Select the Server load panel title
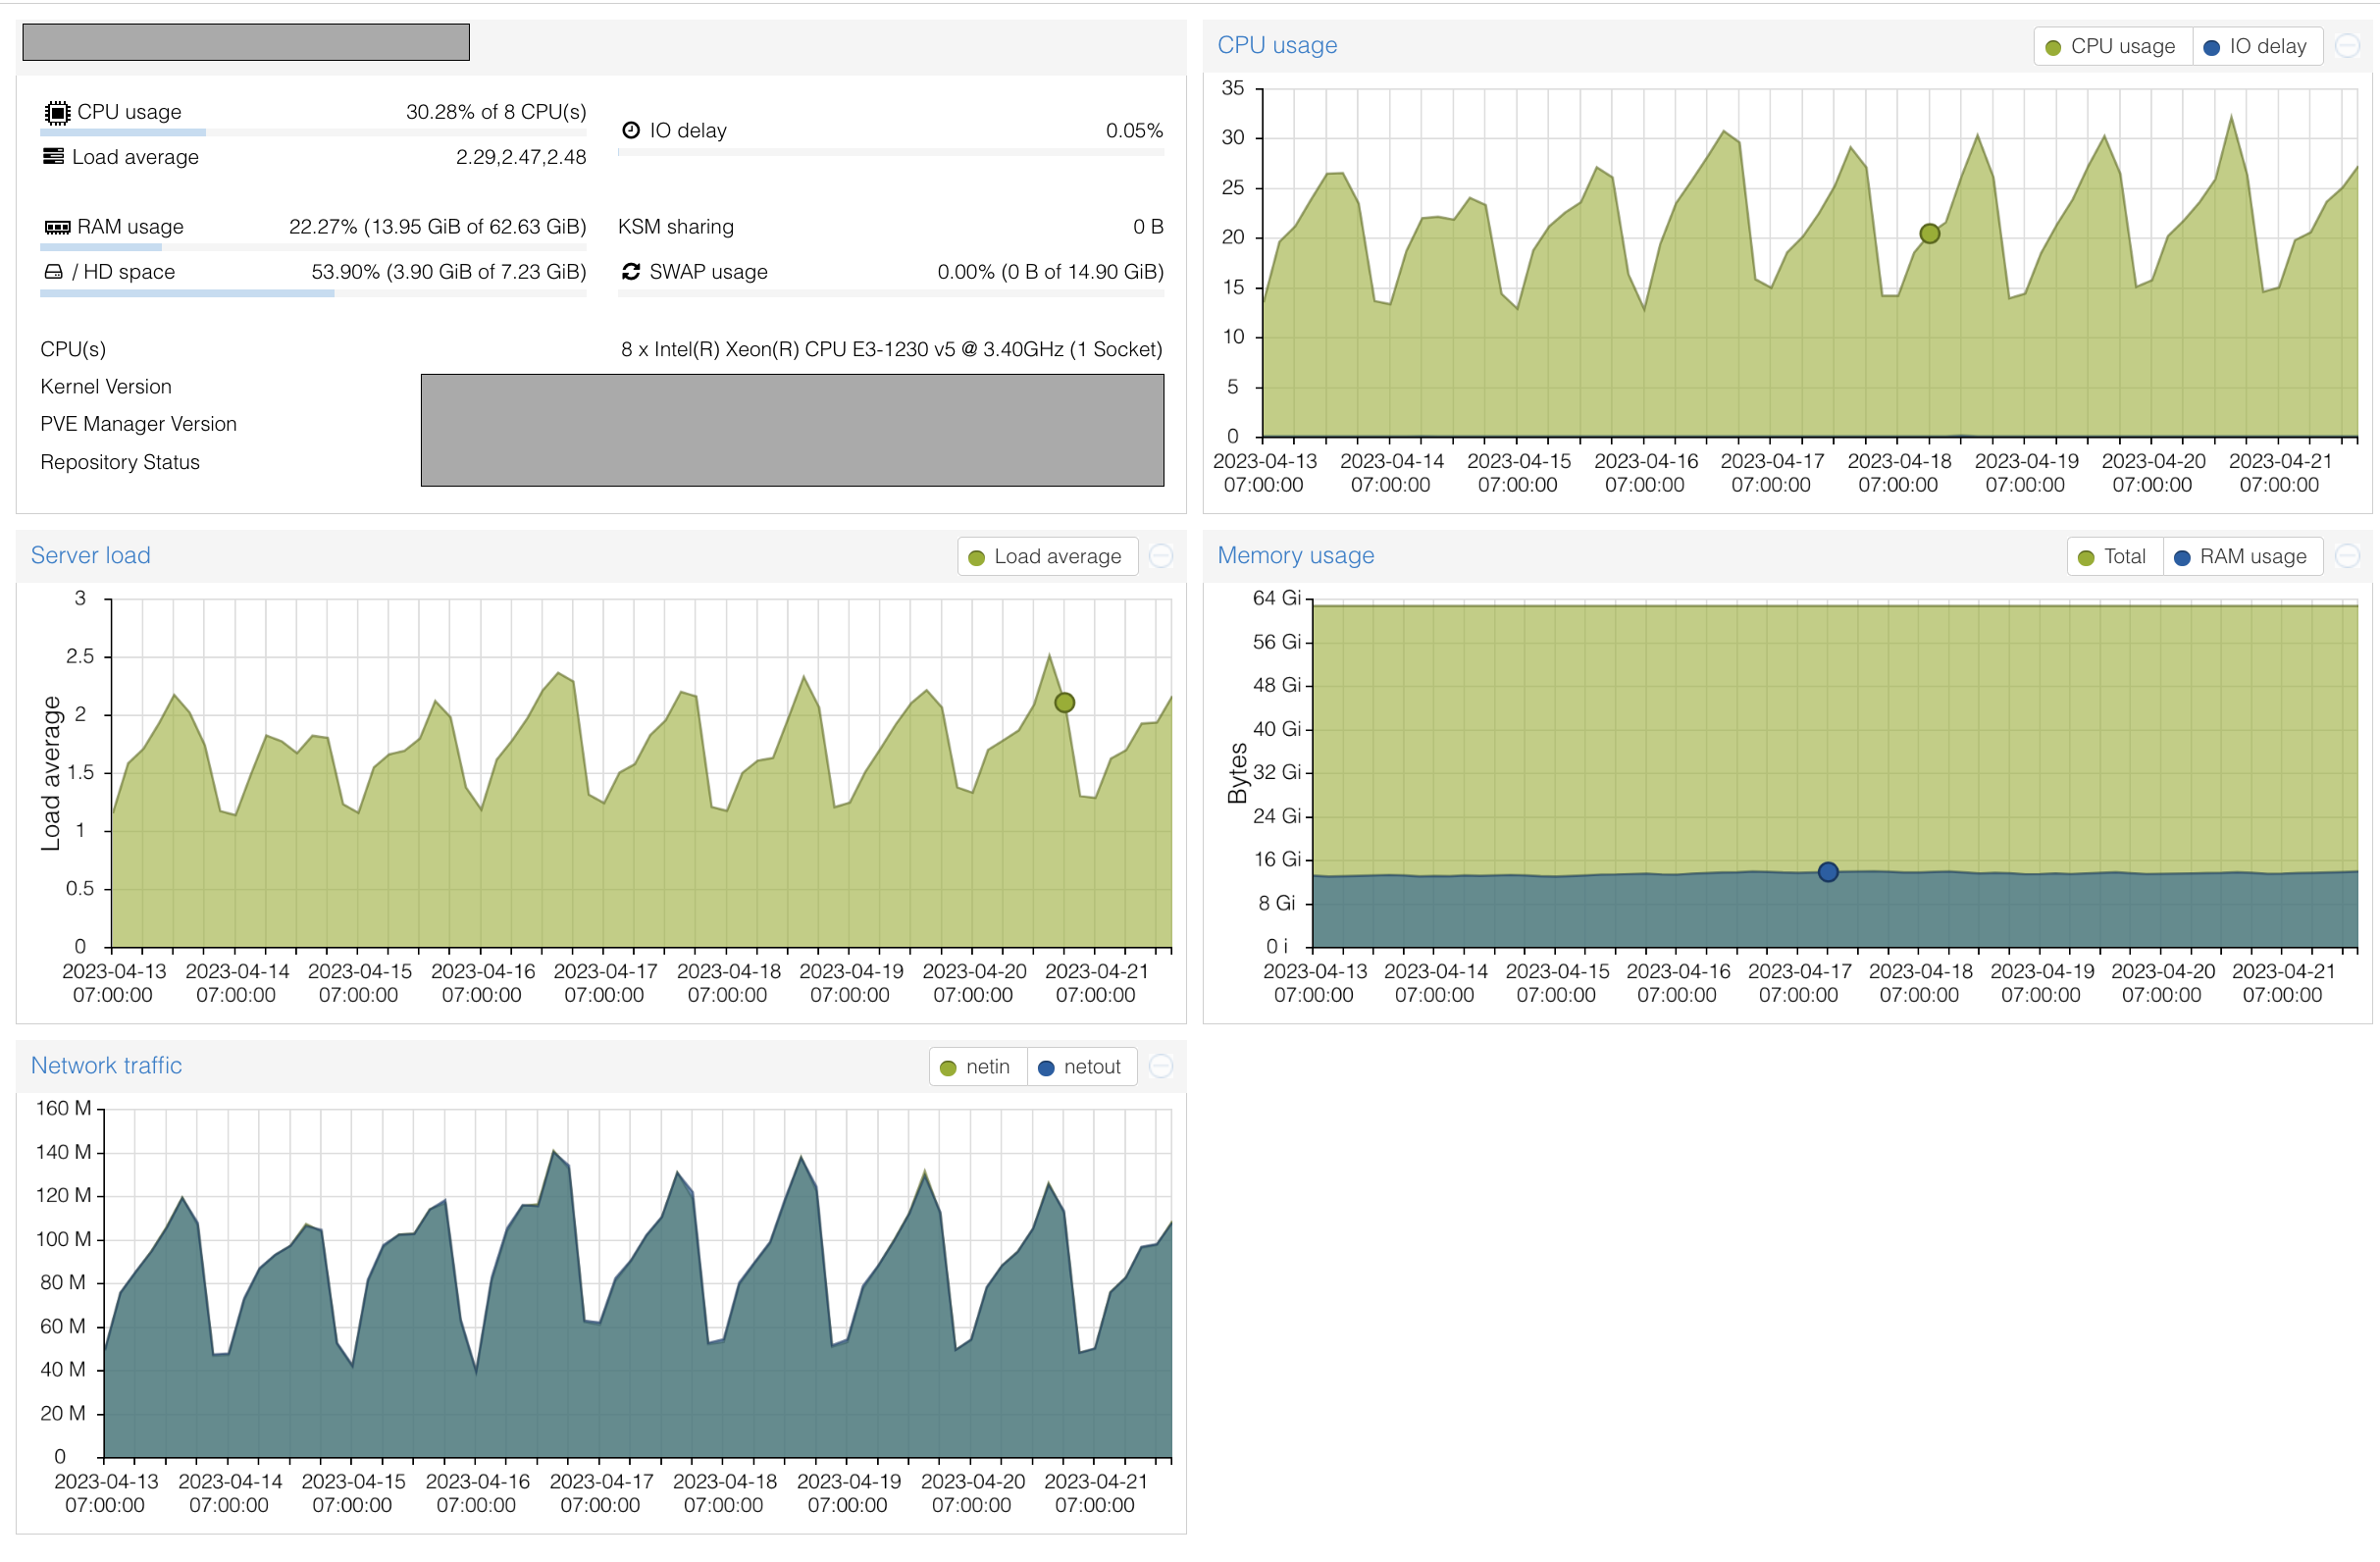This screenshot has height=1562, width=2380. pos(90,555)
